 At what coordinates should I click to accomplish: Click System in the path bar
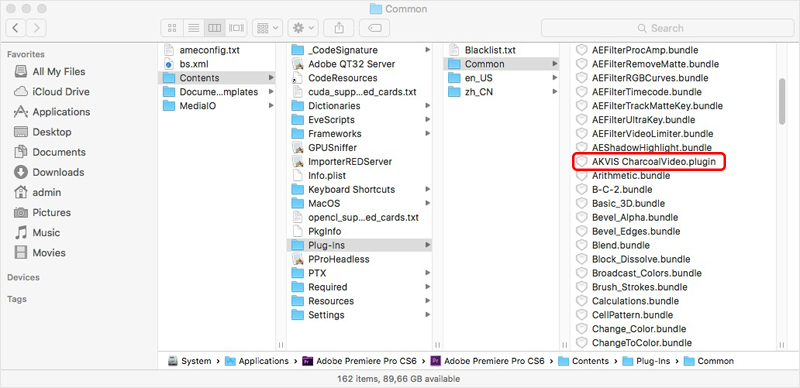(189, 361)
